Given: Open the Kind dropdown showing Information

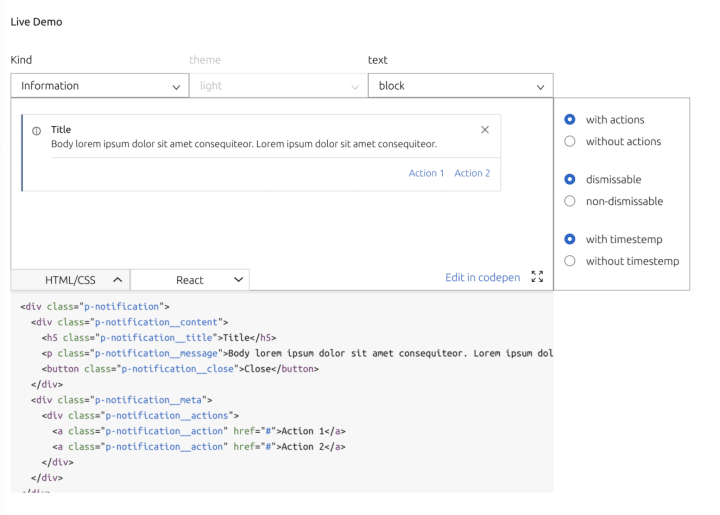Looking at the screenshot, I should click(x=100, y=86).
